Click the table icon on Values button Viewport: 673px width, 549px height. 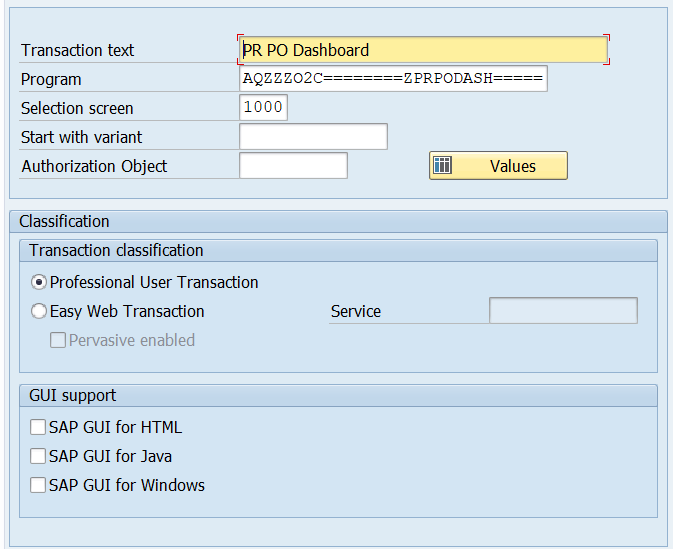[x=443, y=165]
